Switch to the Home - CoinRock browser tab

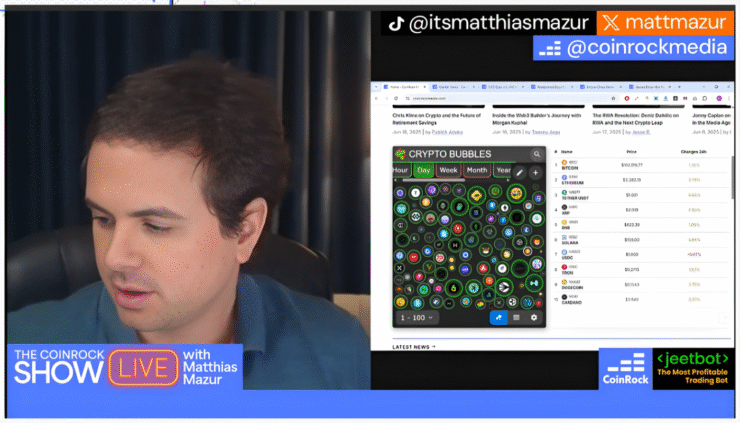[404, 87]
